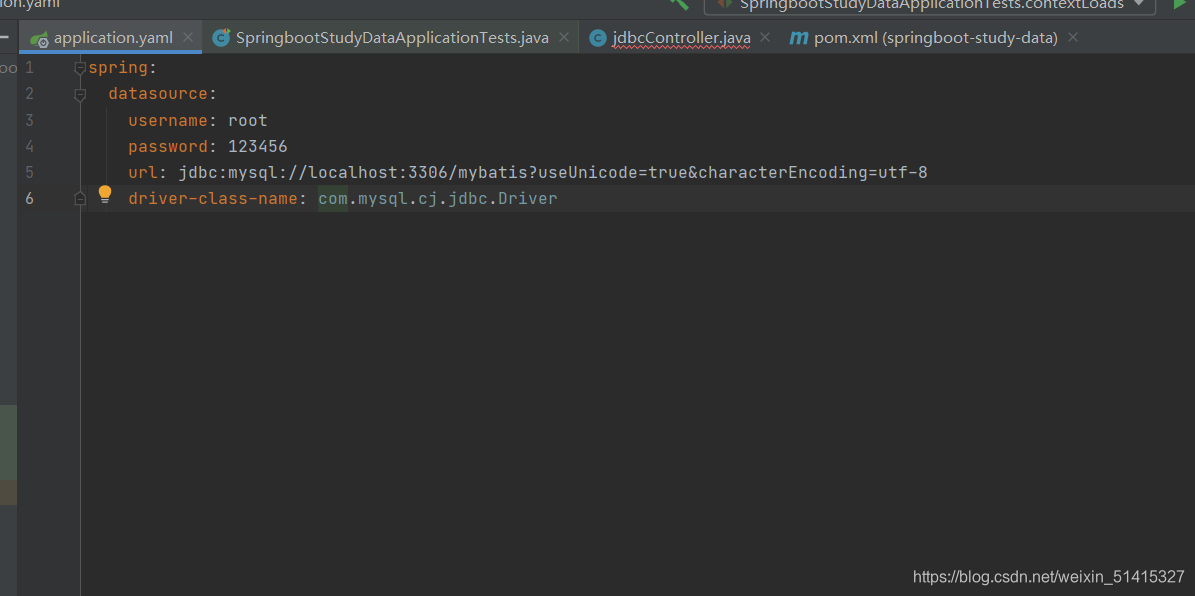This screenshot has height=596, width=1195.
Task: Click line number 6 in the gutter
Action: point(29,199)
